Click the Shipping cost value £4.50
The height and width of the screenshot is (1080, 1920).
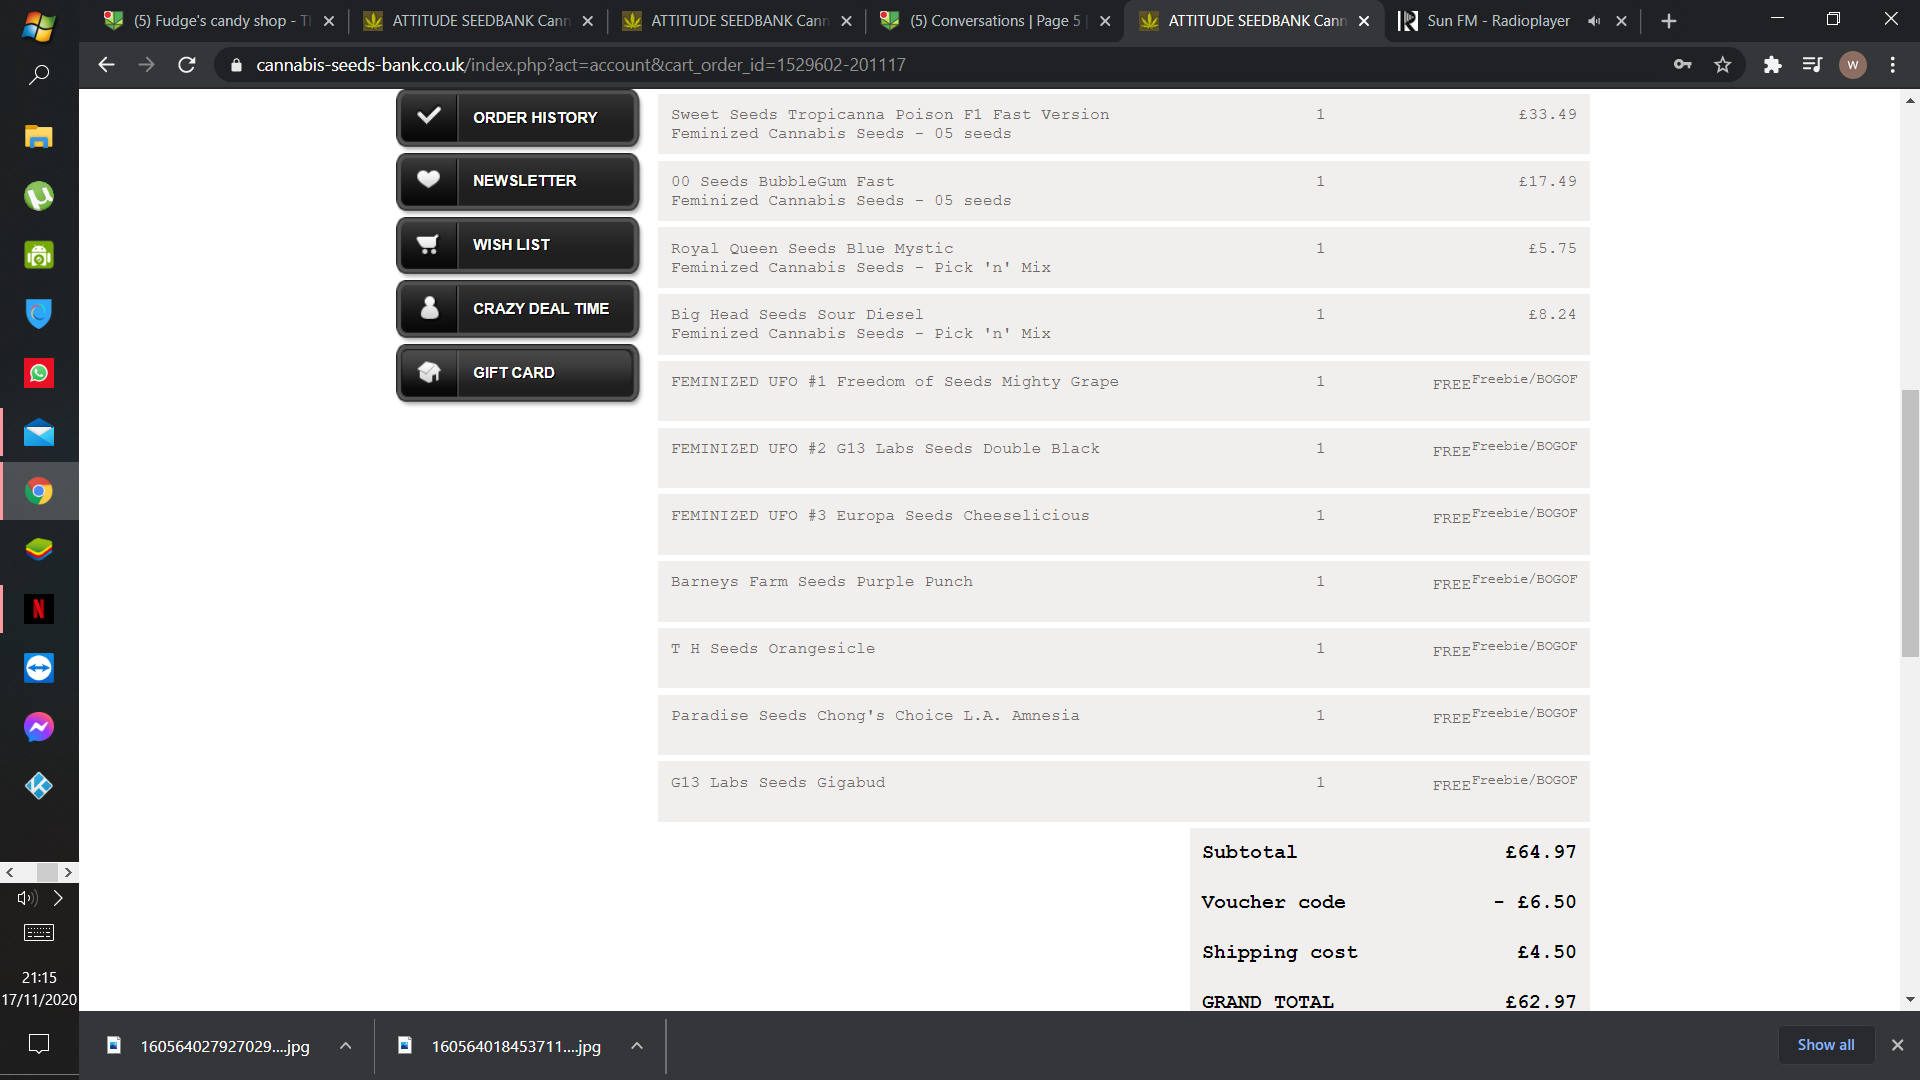pyautogui.click(x=1547, y=952)
